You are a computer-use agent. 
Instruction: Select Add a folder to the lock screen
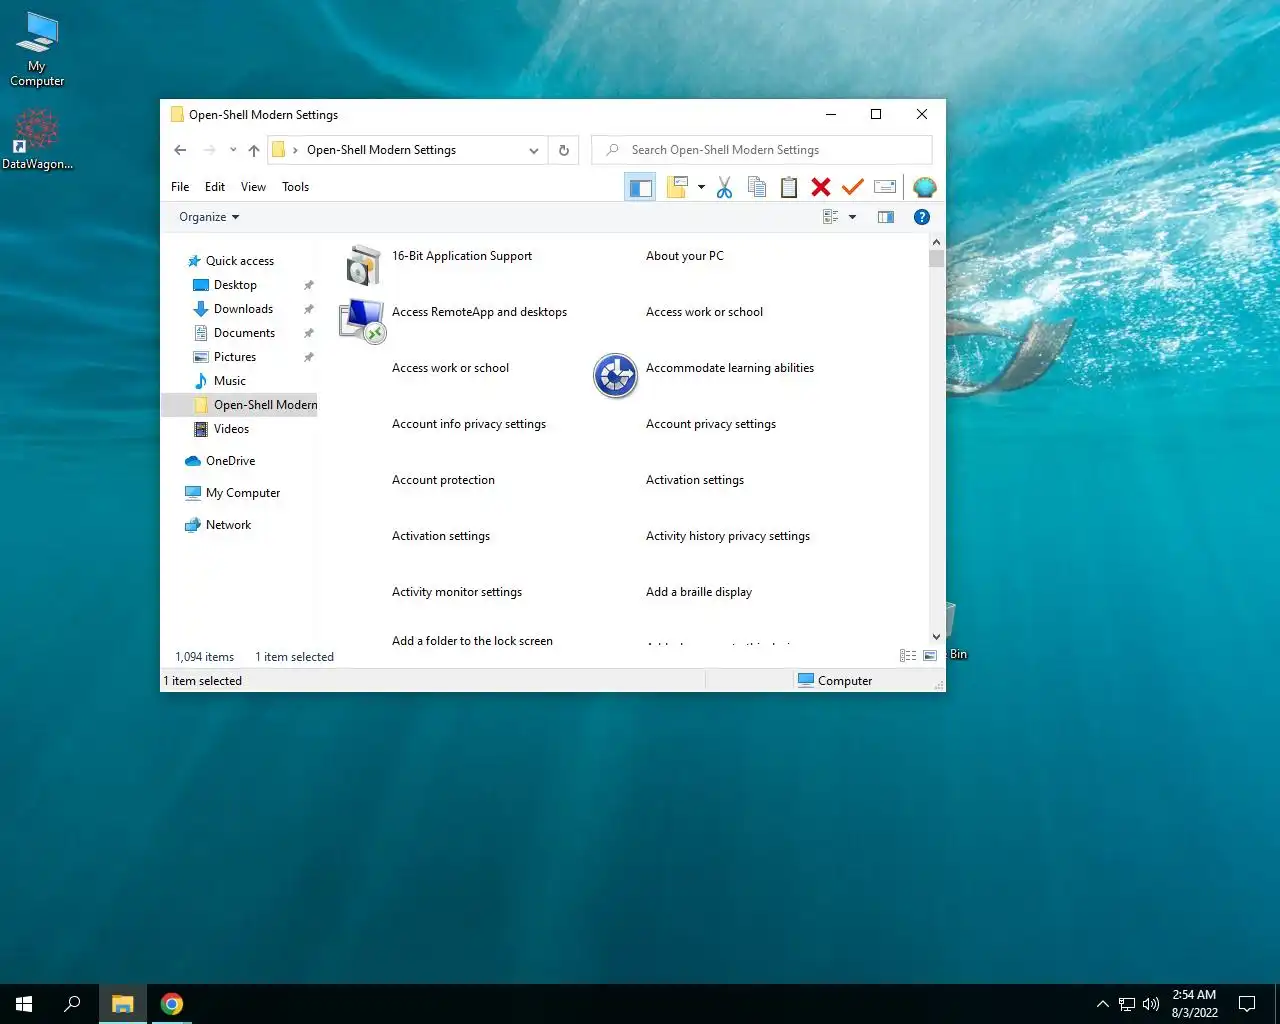[x=472, y=641]
